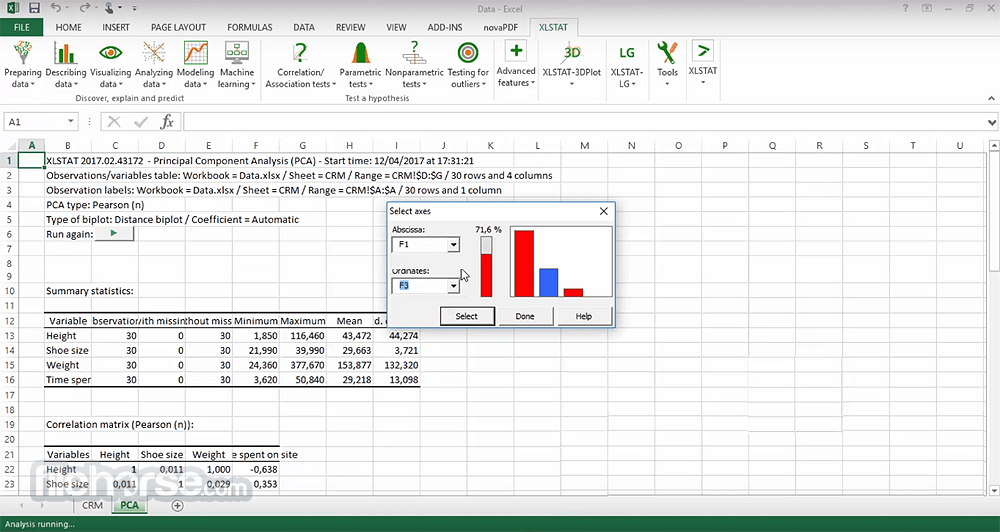
Task: Open the Parametric tests tool
Action: pos(360,64)
